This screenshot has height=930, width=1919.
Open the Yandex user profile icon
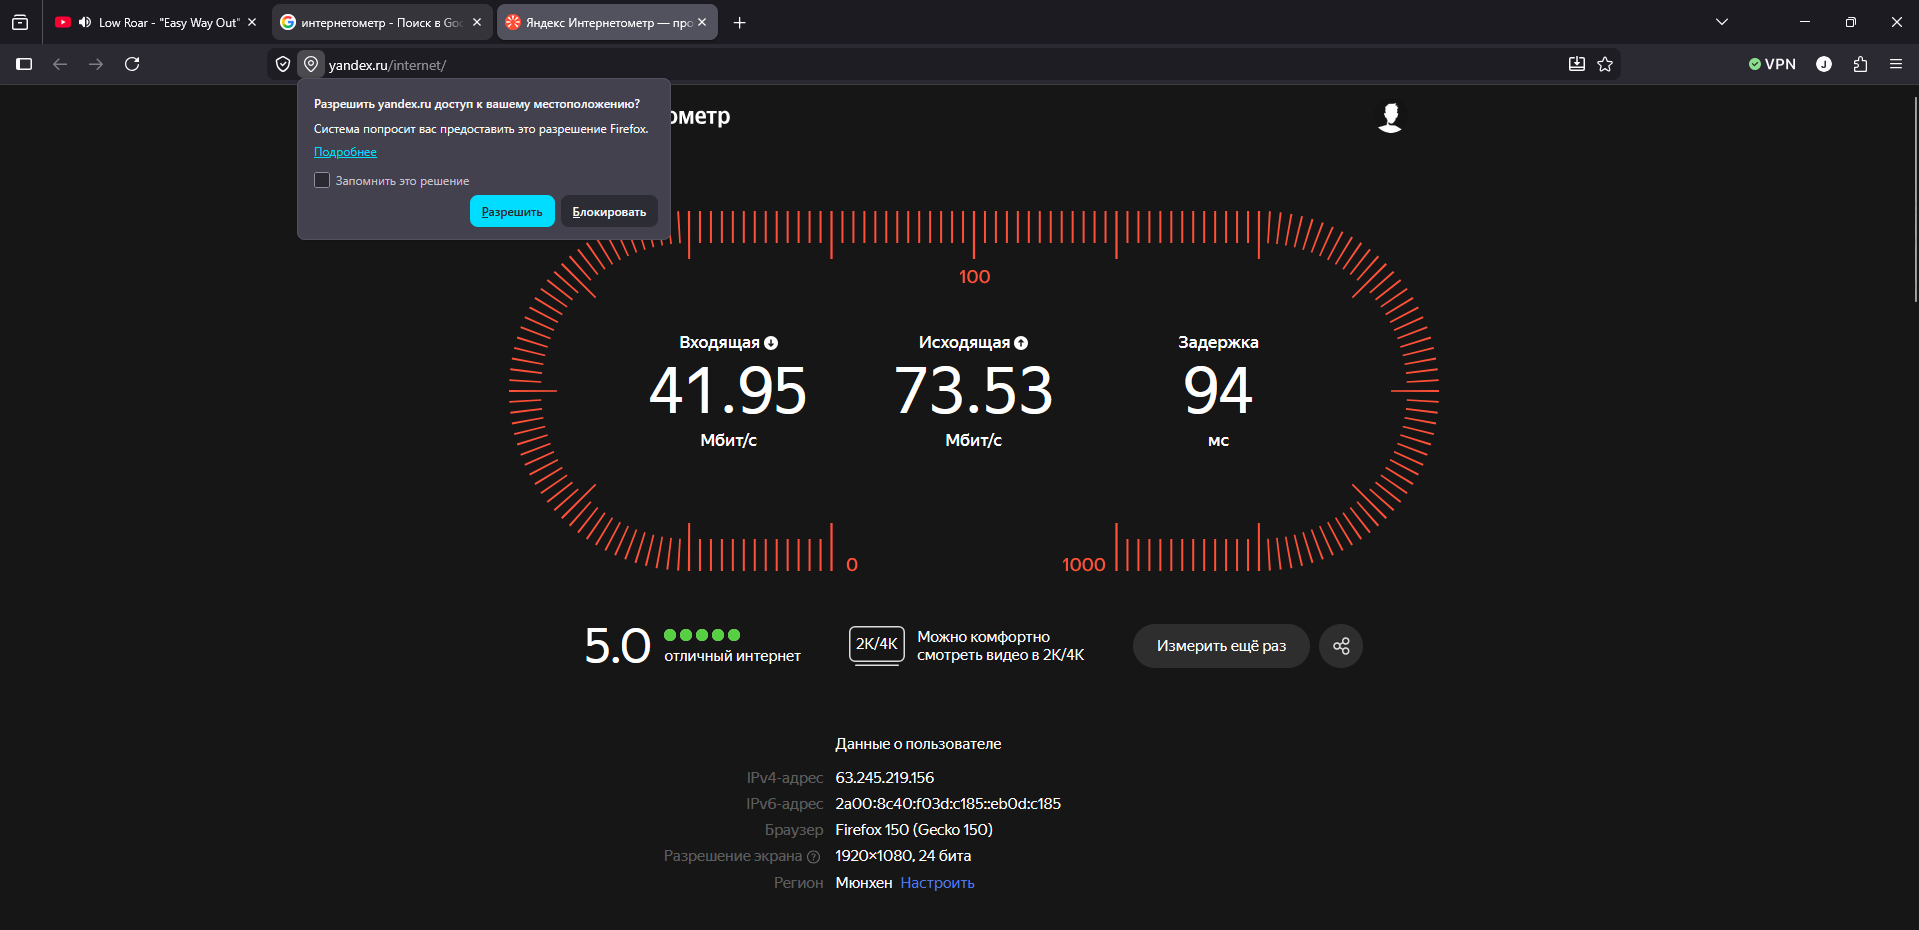click(1390, 117)
